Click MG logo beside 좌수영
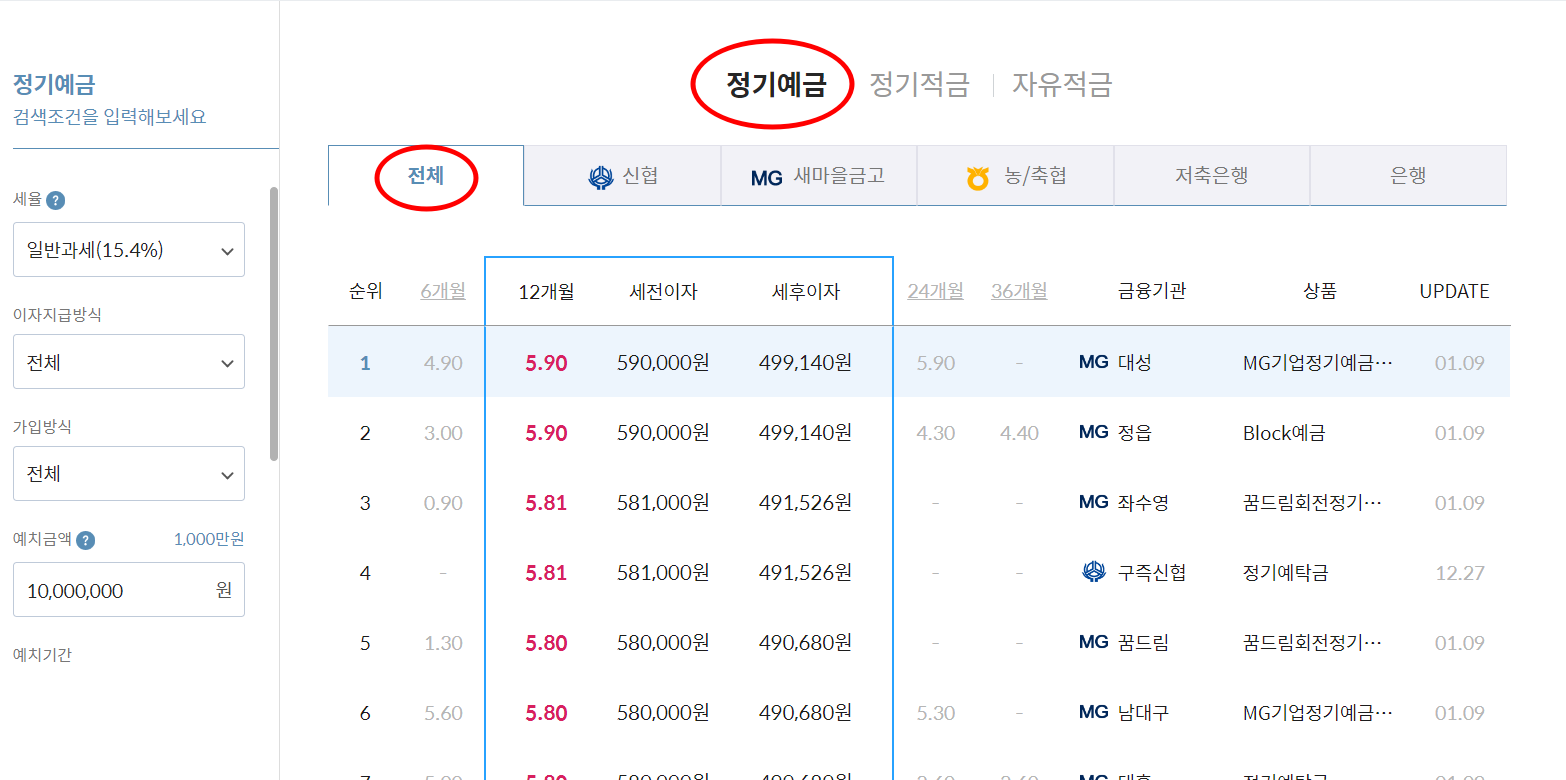The height and width of the screenshot is (780, 1566). [1094, 502]
